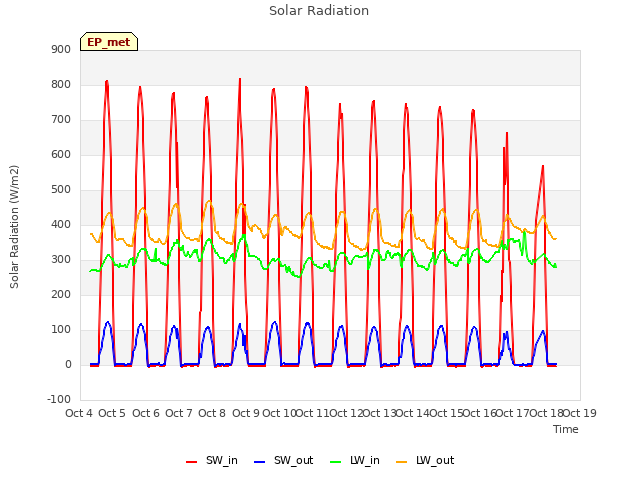Toggle the SW_out legend entry
This screenshot has width=640, height=480.
[x=283, y=460]
